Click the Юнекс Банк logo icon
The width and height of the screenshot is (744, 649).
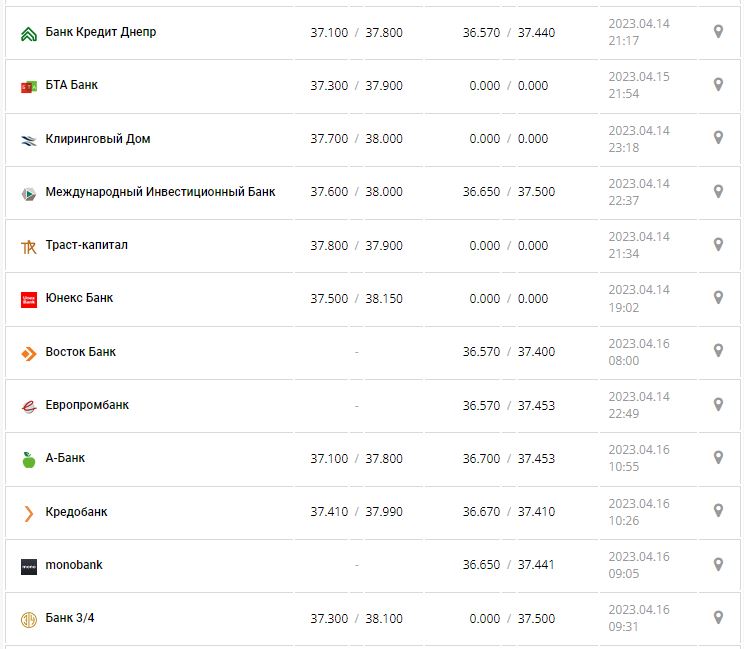28,299
